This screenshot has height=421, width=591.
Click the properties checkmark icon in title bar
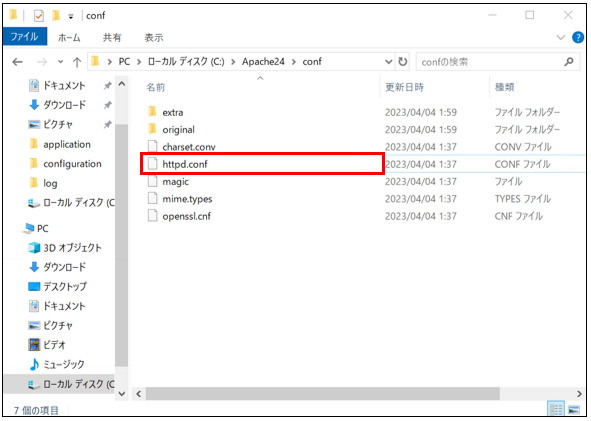39,16
